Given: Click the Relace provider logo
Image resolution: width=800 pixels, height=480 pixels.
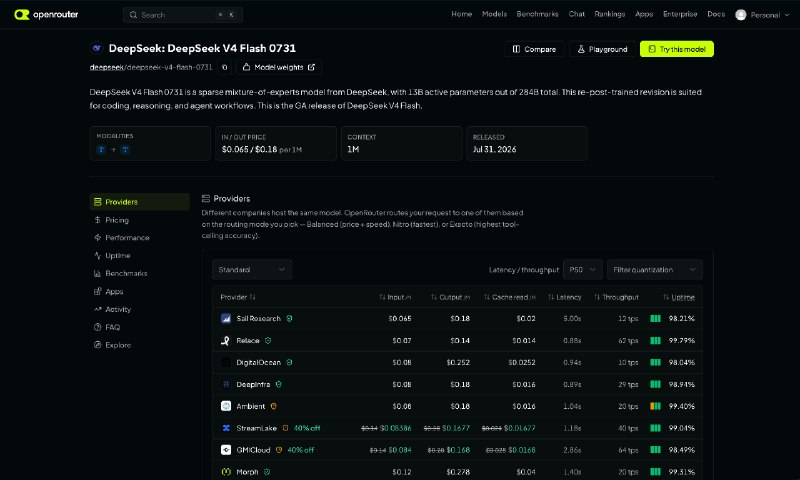Looking at the screenshot, I should (x=226, y=340).
